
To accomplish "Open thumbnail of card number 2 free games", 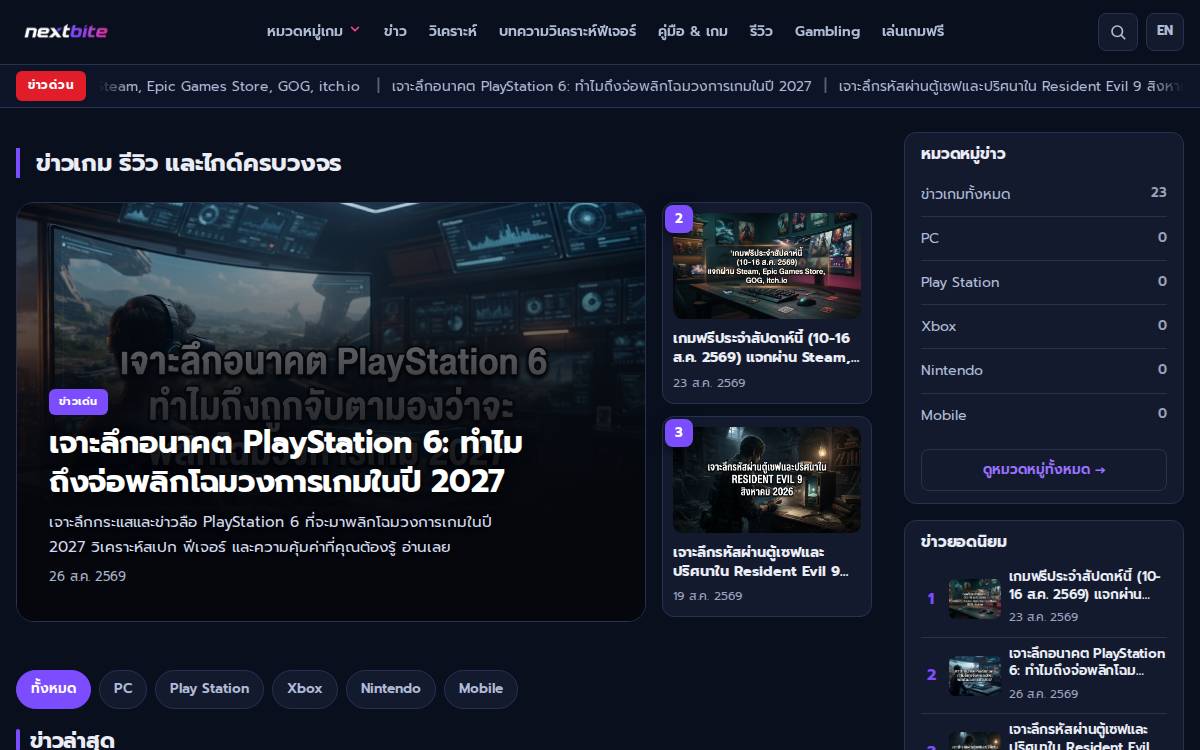I will (x=767, y=265).
